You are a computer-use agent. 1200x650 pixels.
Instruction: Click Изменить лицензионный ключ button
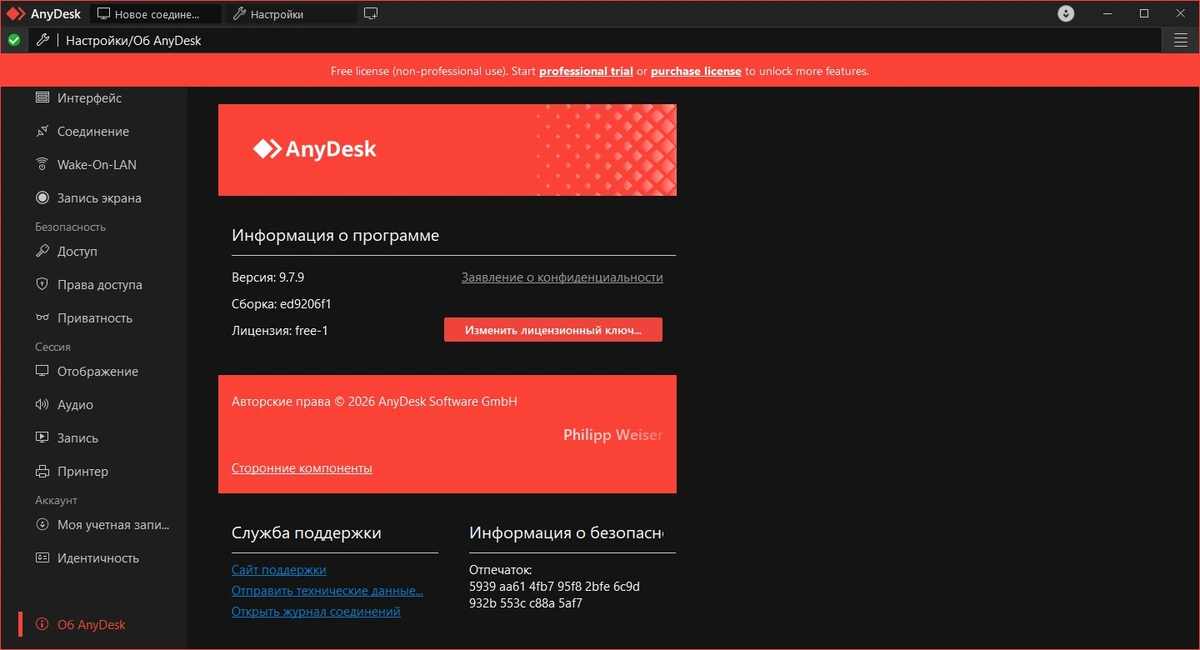coord(553,330)
